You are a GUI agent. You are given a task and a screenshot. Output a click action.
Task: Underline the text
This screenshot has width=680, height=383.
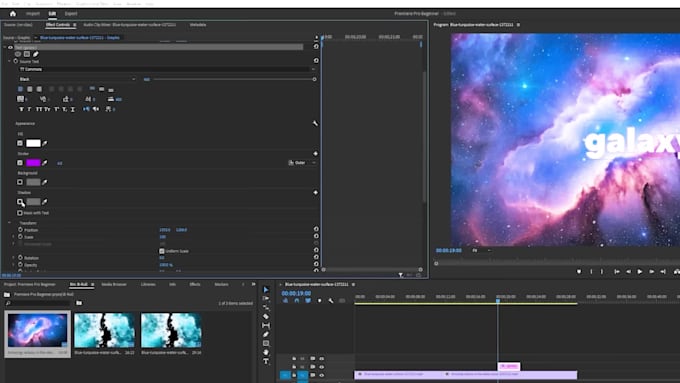72,109
